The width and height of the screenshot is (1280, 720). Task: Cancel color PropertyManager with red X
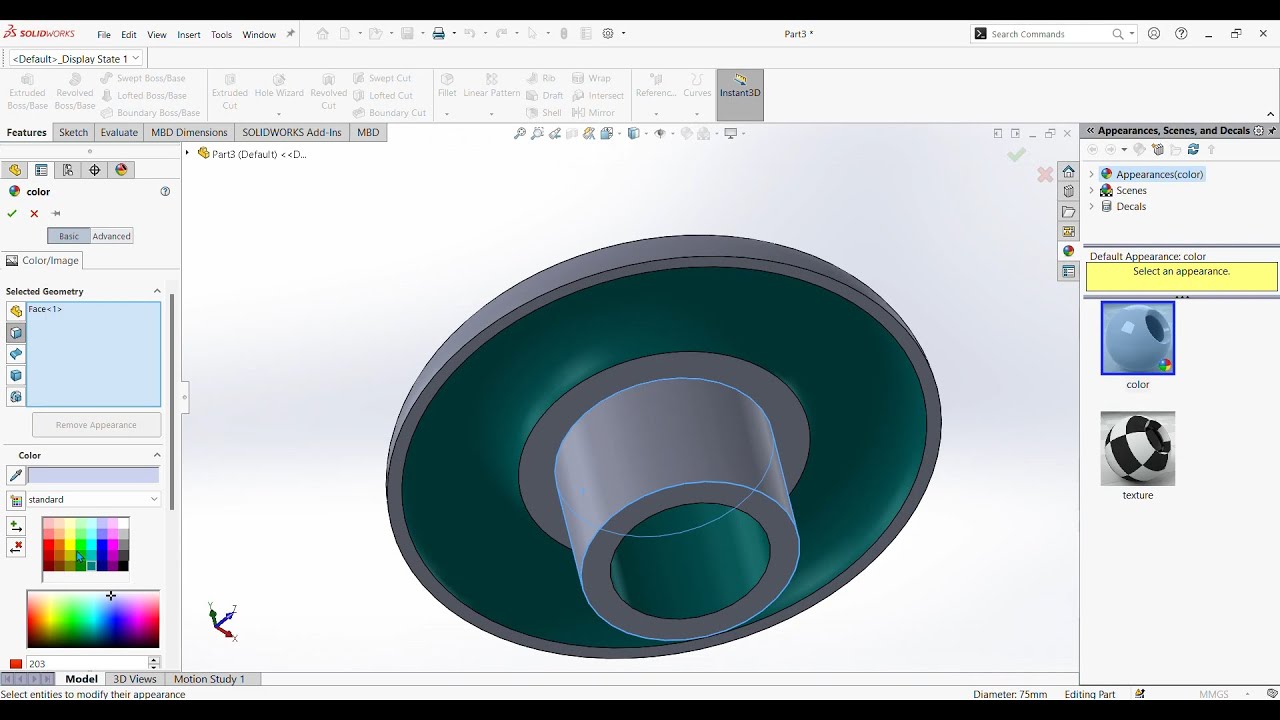(x=34, y=213)
